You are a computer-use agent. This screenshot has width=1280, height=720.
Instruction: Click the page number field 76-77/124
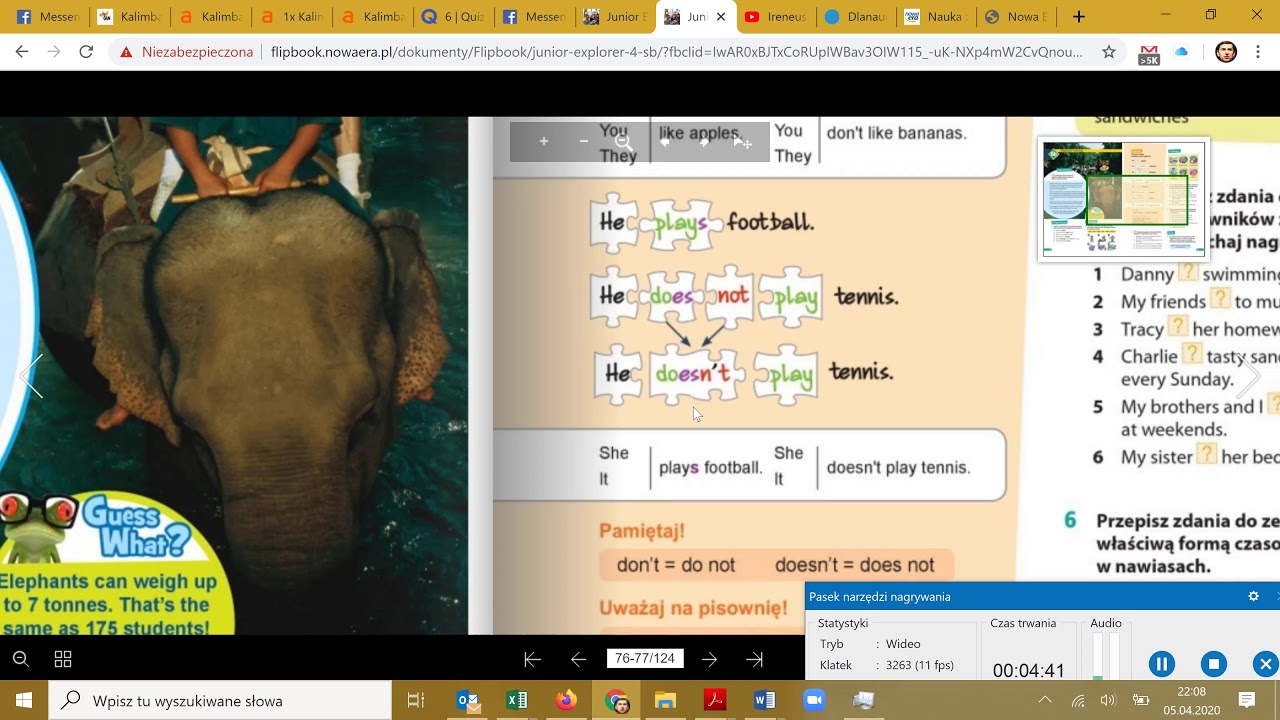point(645,658)
